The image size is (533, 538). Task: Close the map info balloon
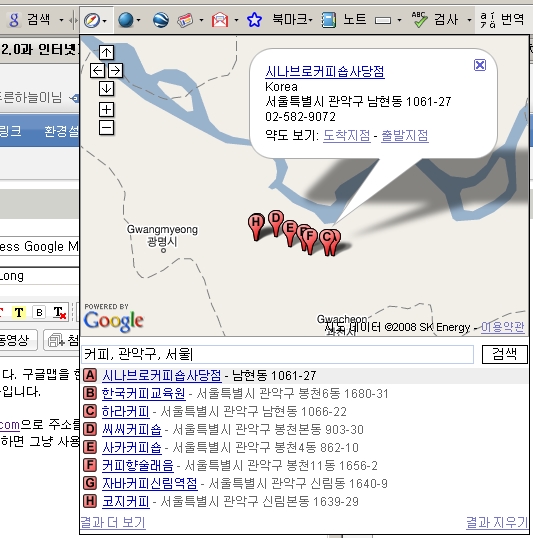pyautogui.click(x=480, y=65)
